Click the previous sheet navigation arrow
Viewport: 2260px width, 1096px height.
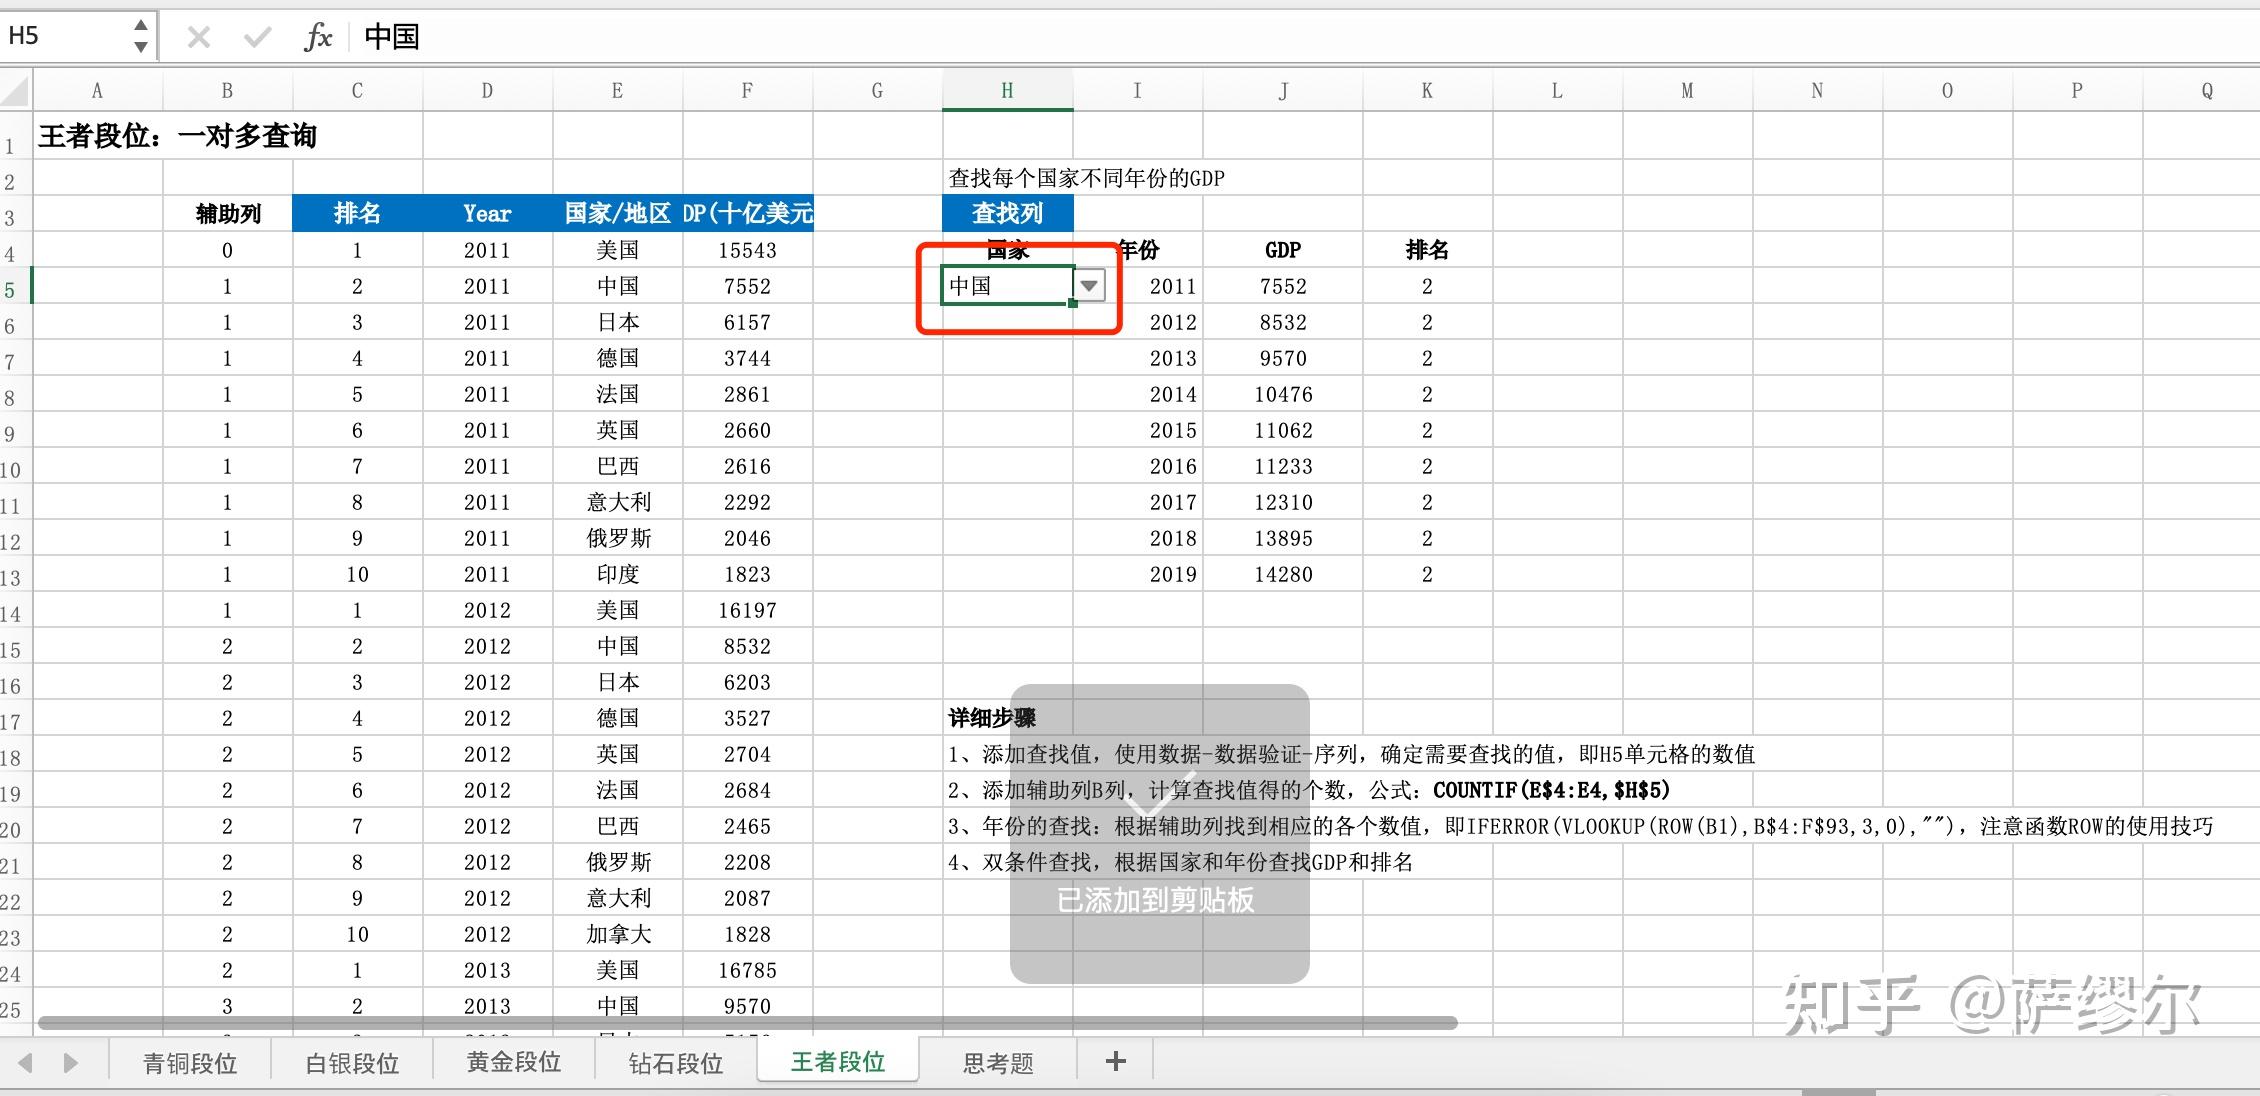click(26, 1062)
